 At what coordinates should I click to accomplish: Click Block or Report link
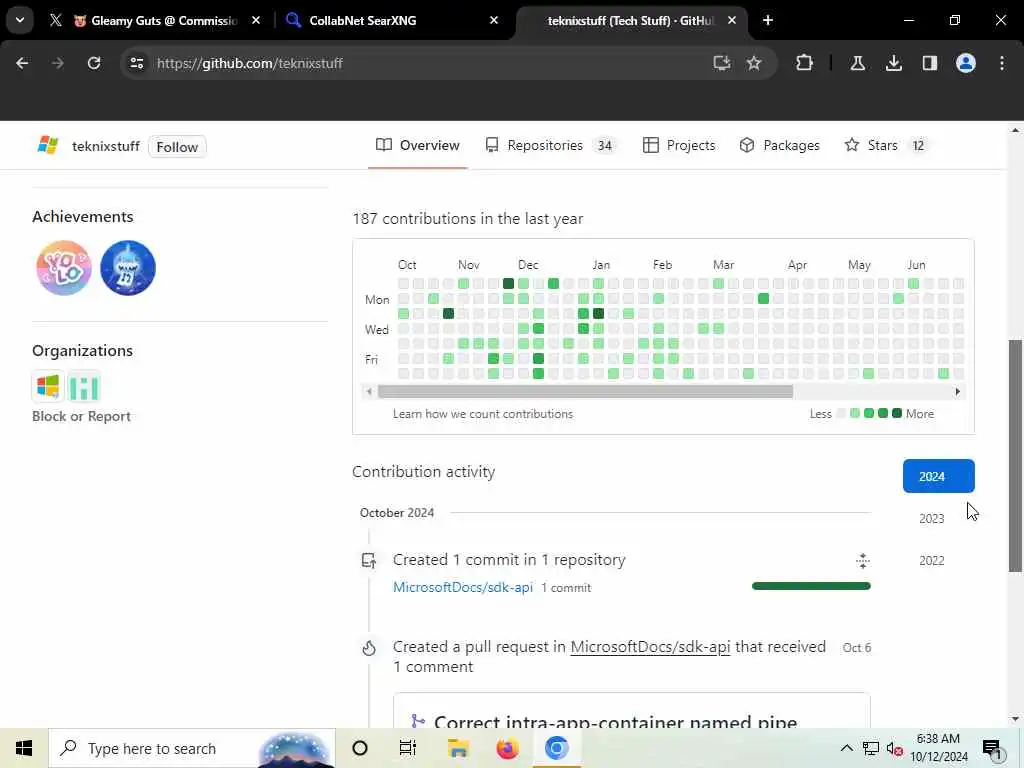(x=81, y=416)
